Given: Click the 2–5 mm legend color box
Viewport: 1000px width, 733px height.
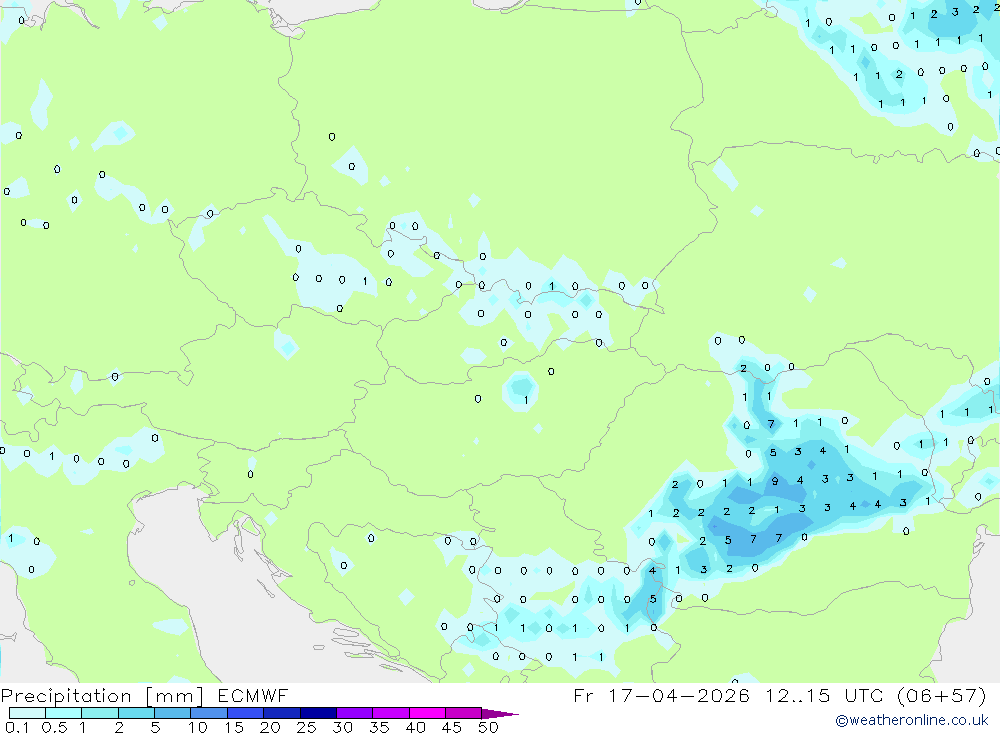Looking at the screenshot, I should [x=136, y=713].
